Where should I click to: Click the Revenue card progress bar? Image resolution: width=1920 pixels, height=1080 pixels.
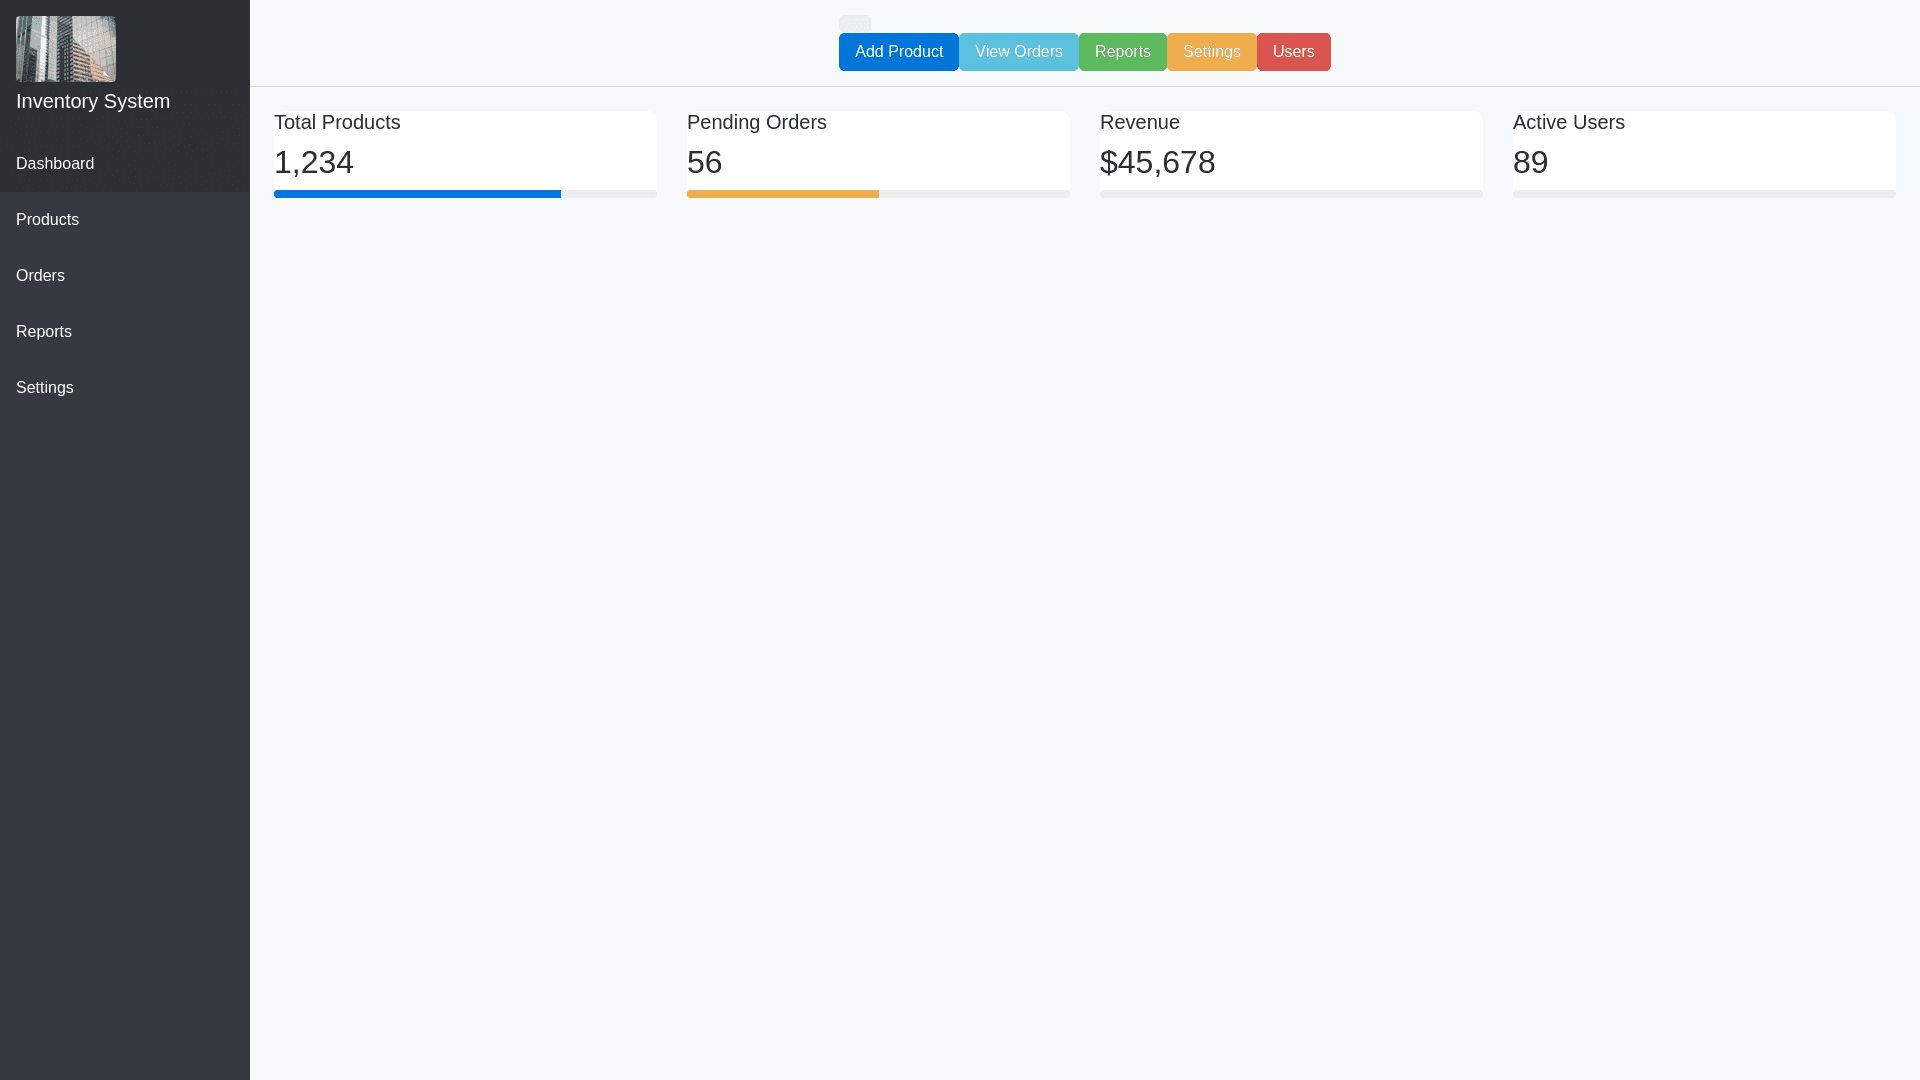pos(1291,194)
